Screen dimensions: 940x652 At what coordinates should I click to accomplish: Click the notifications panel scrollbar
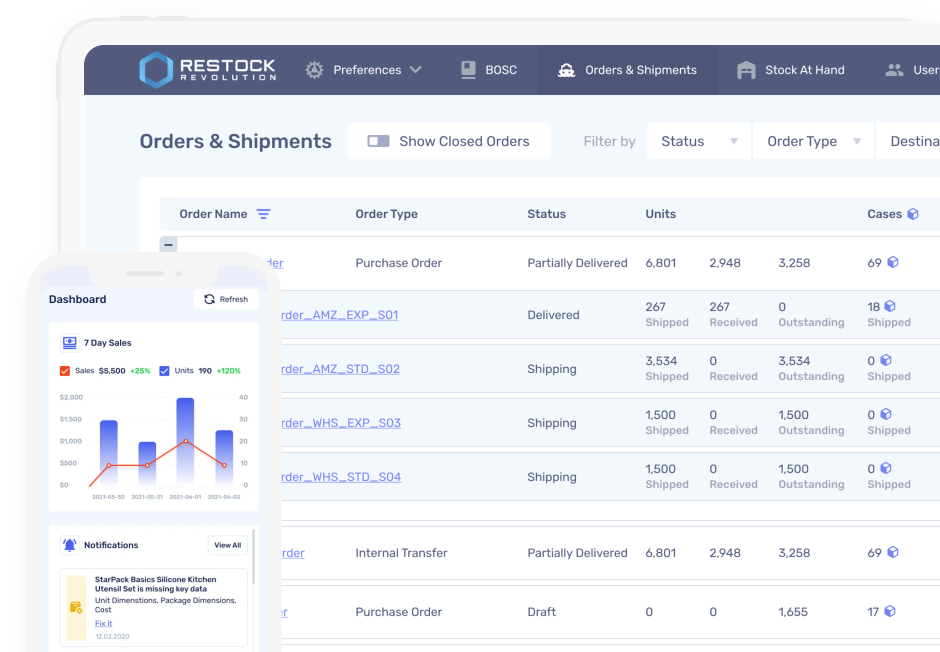[254, 556]
